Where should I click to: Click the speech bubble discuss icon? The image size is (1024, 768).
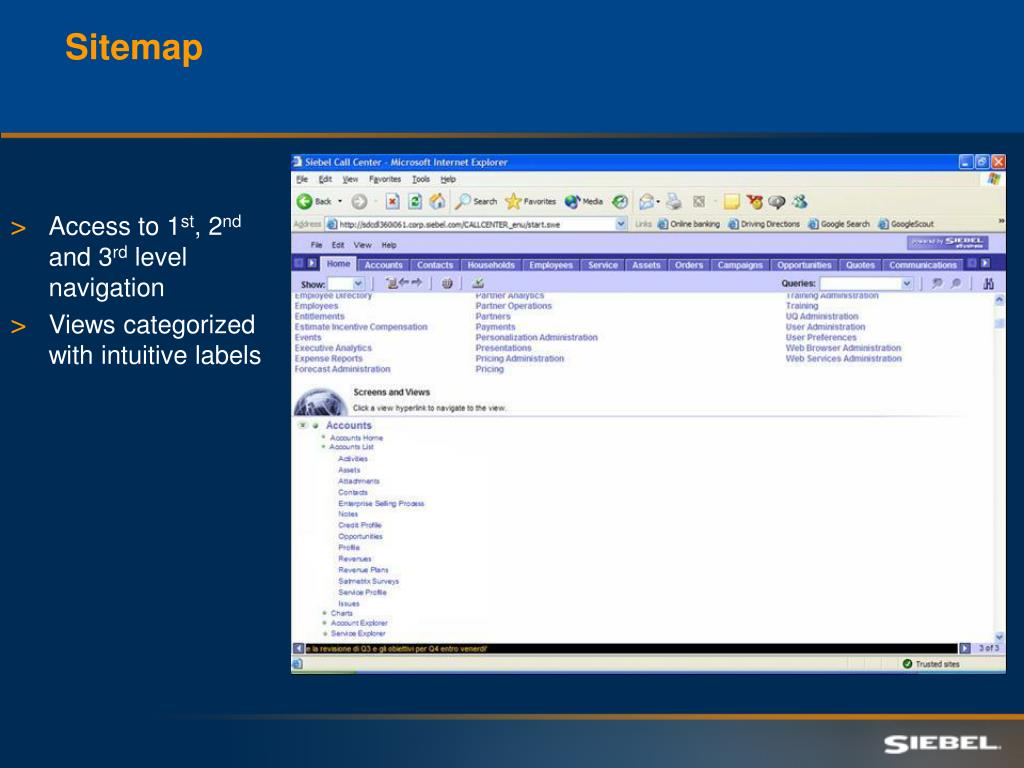(x=776, y=202)
